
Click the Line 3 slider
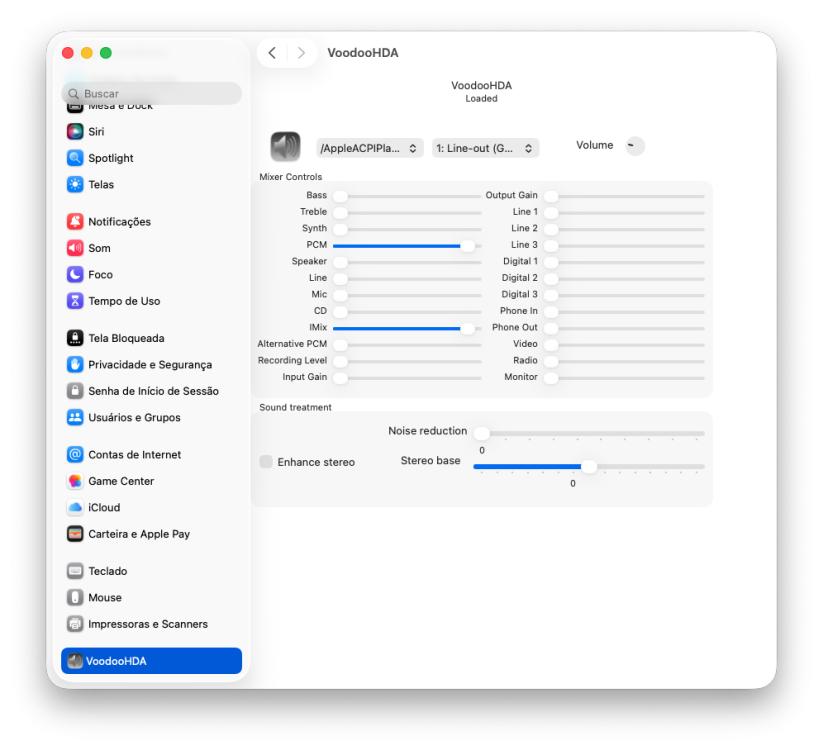point(624,246)
